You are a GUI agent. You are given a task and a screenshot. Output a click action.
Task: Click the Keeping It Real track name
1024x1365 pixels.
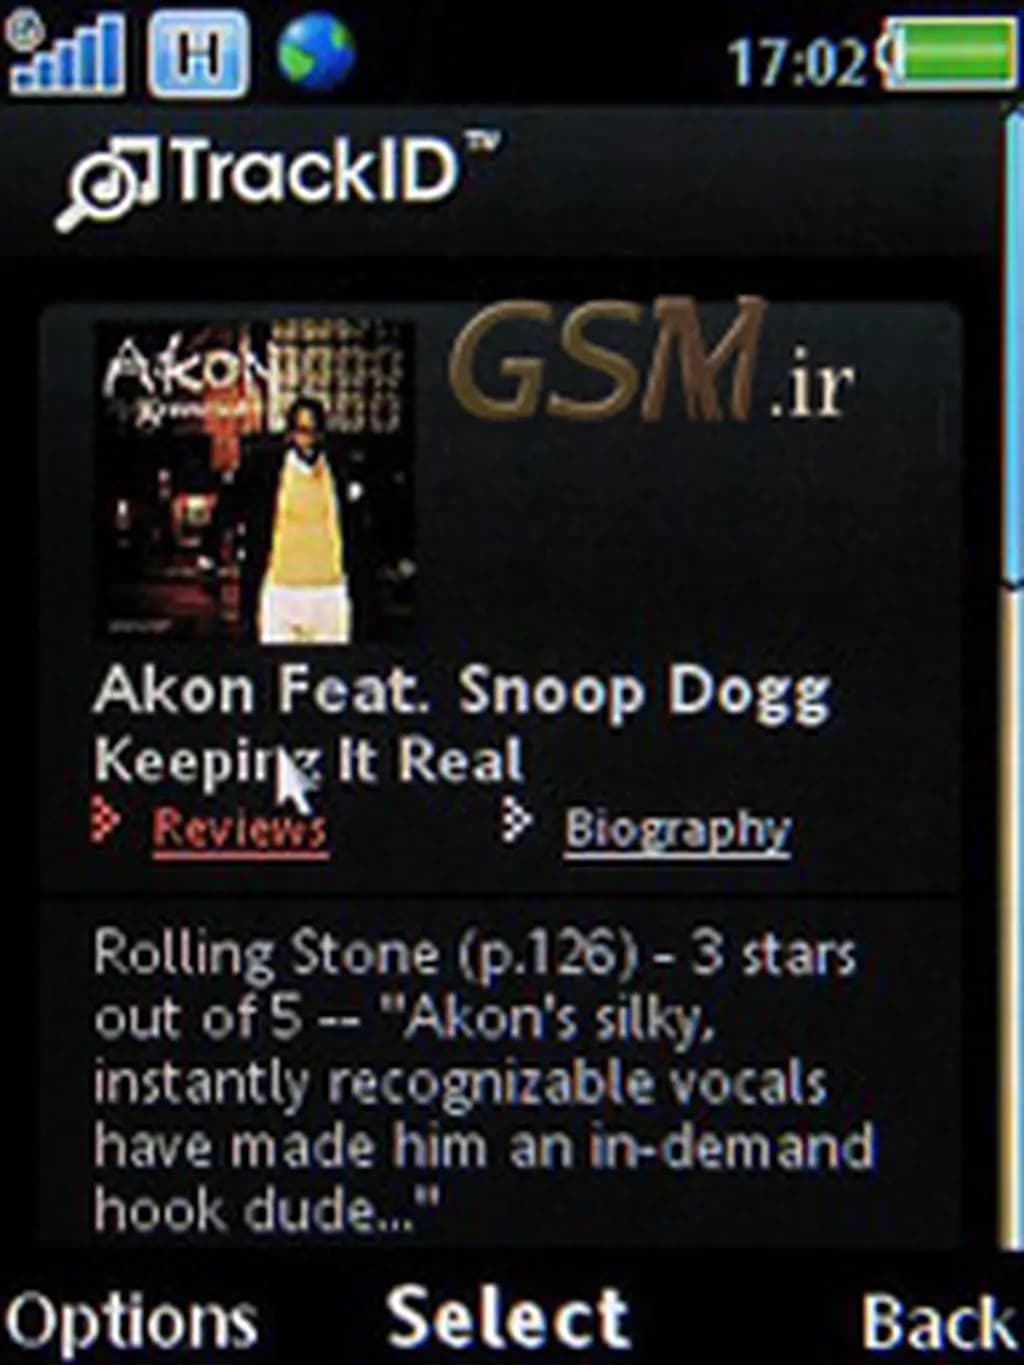point(308,761)
